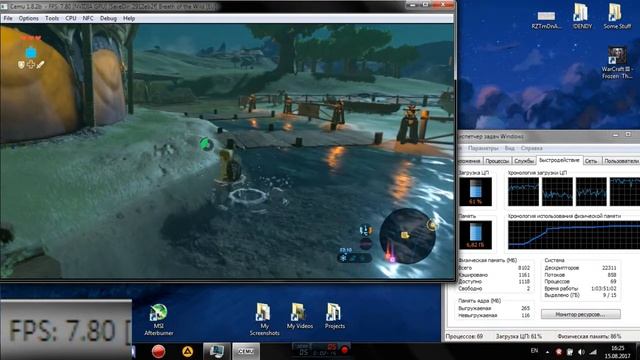
Task: Click the CEMU taskbar button
Action: [246, 351]
